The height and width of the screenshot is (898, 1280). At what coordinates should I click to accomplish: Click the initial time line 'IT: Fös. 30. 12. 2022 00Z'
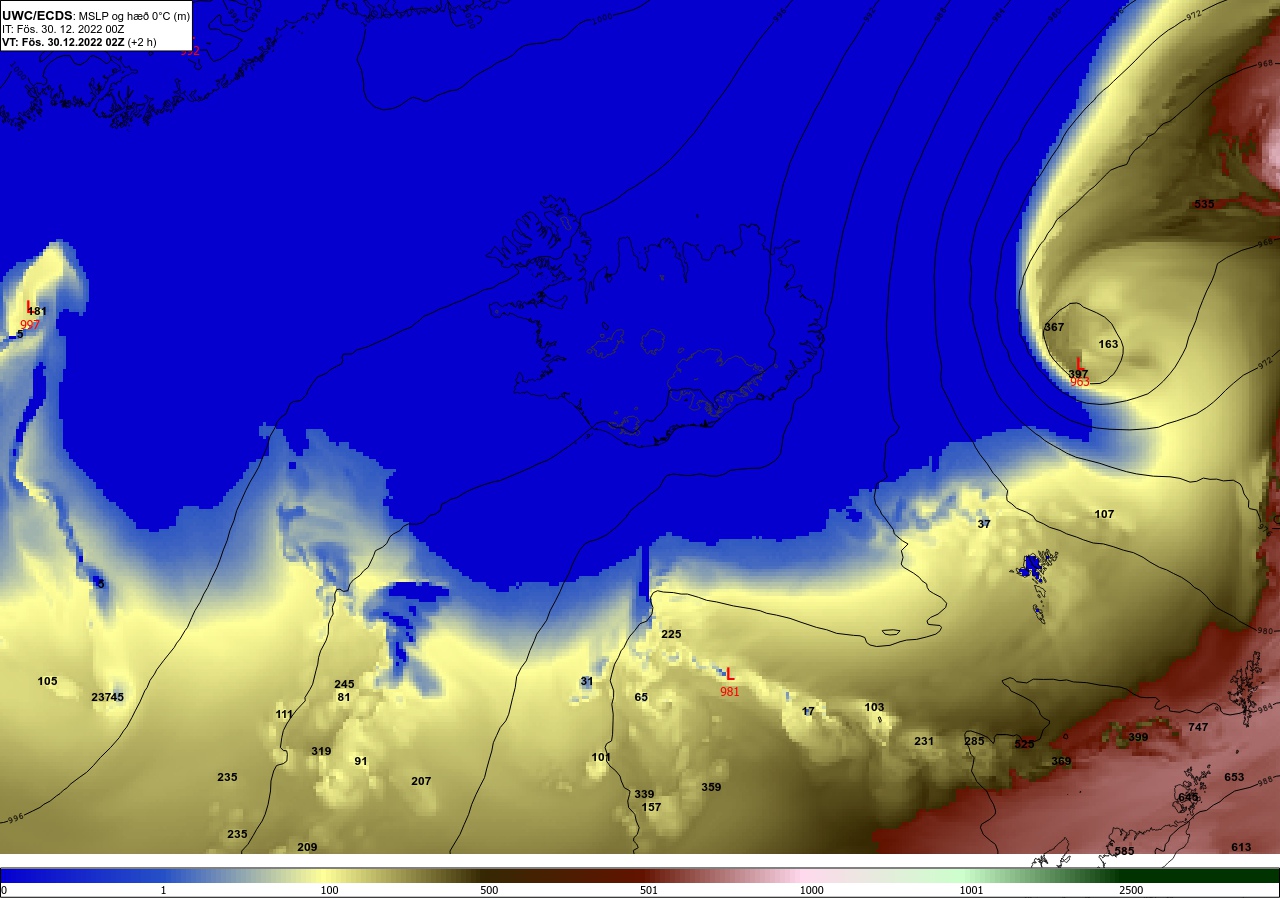(x=63, y=29)
